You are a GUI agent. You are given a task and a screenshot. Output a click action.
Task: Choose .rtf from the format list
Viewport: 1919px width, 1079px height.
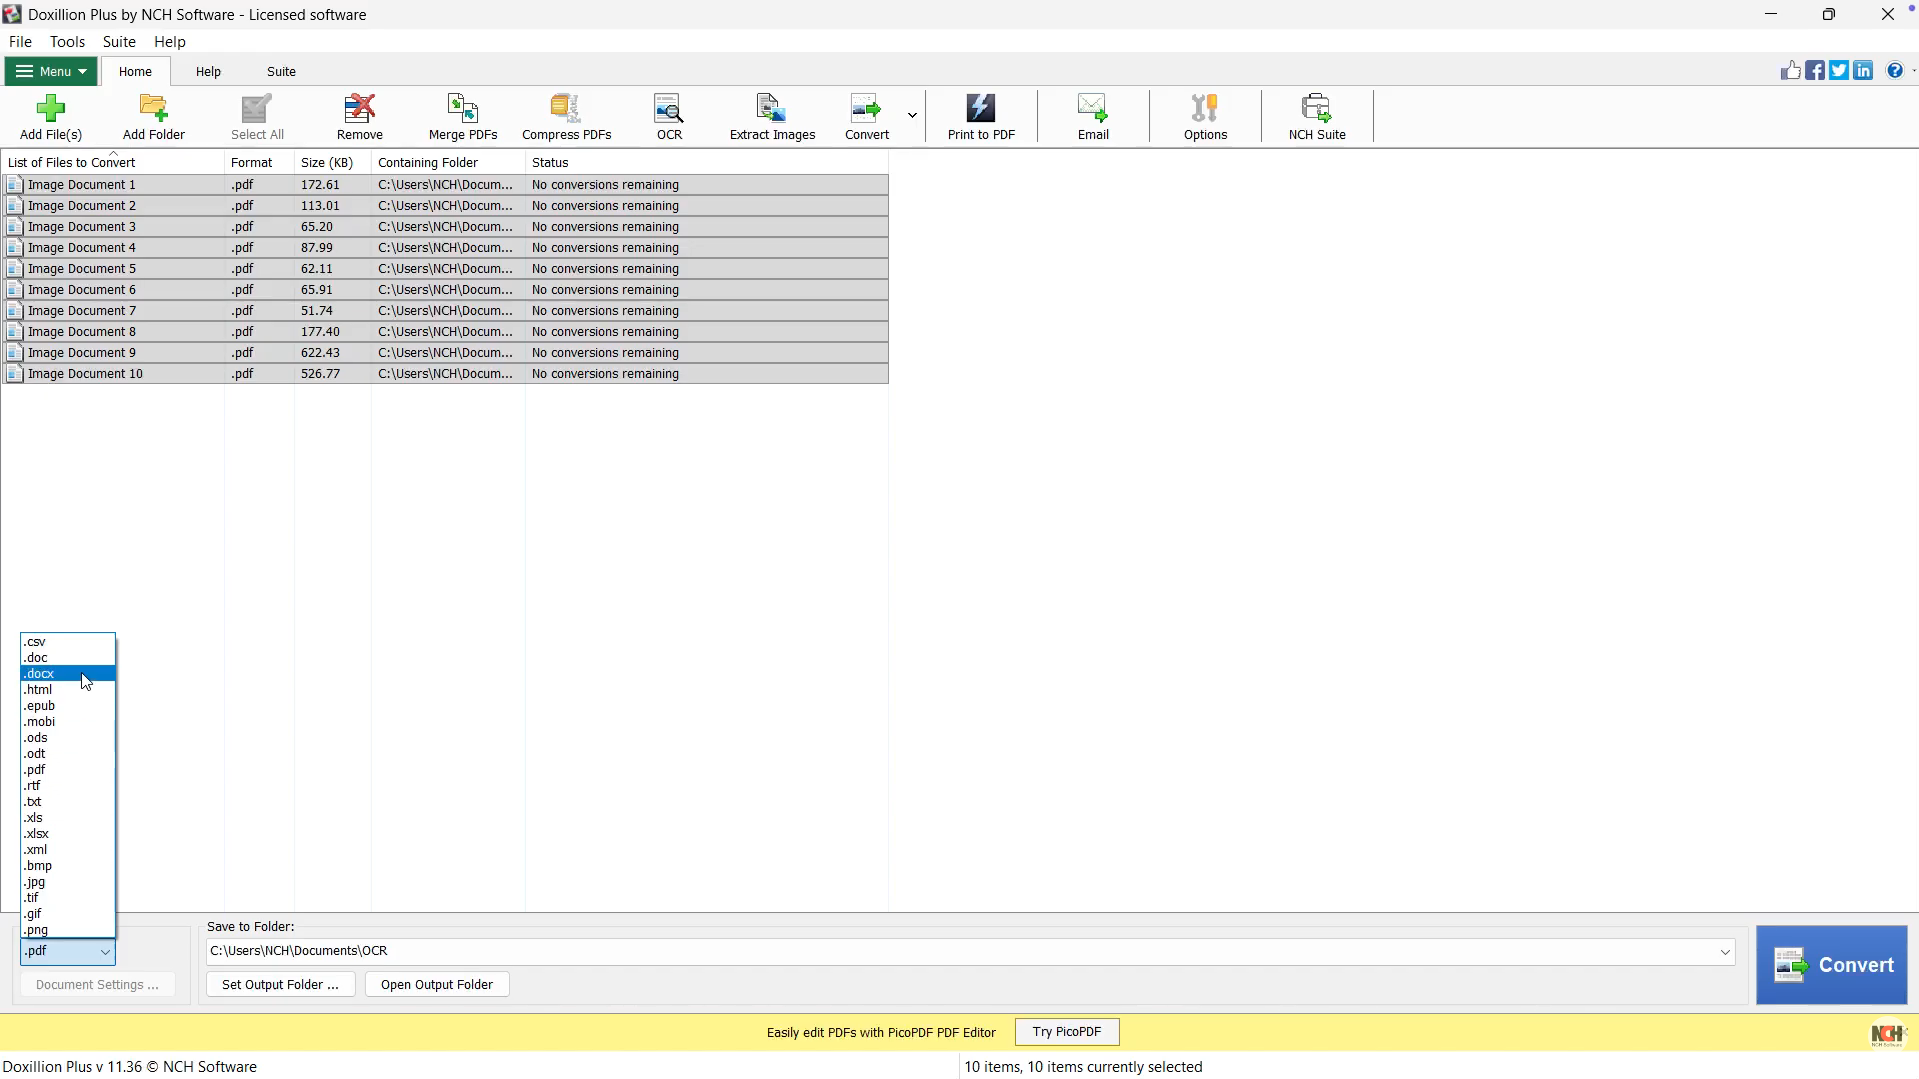68,786
